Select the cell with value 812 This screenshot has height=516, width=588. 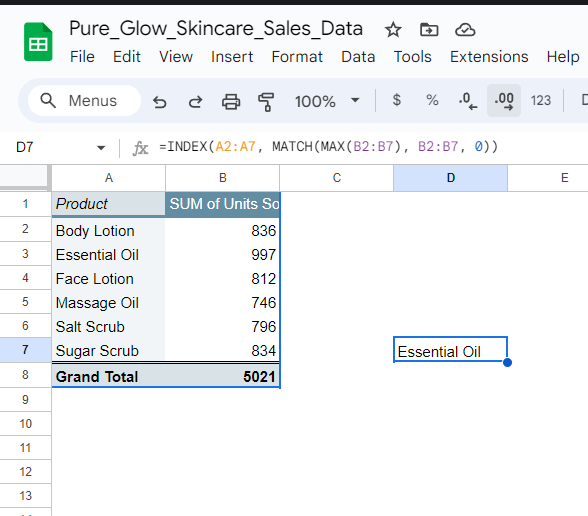pos(222,279)
